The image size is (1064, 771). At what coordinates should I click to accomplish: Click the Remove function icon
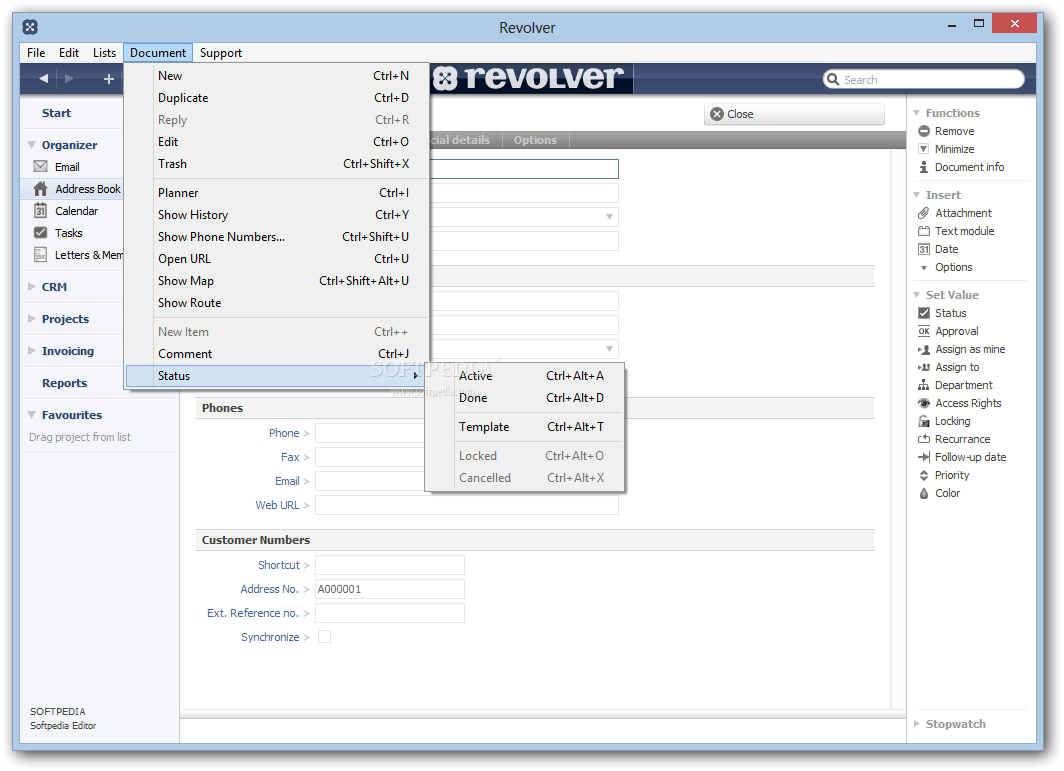924,131
